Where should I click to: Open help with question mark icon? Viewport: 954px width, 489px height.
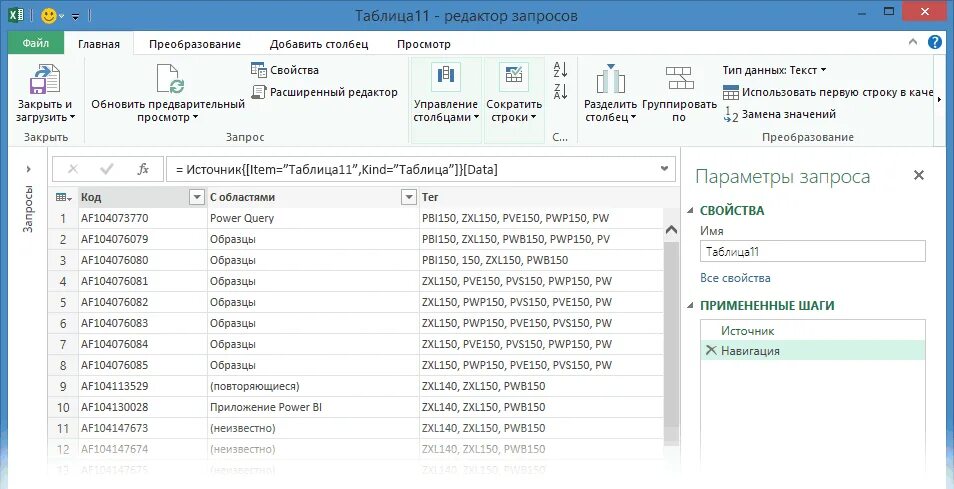point(935,42)
